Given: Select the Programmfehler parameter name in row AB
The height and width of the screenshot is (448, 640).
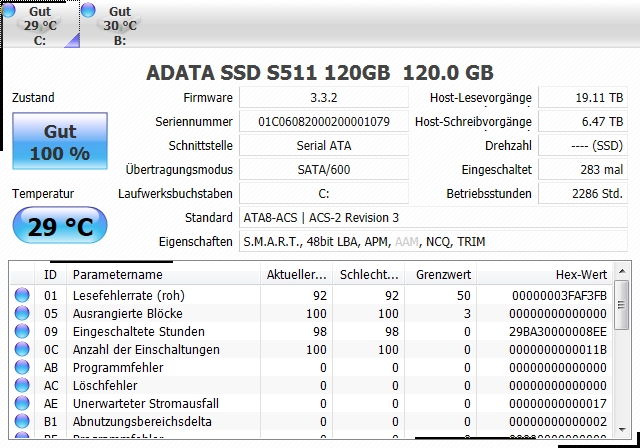Looking at the screenshot, I should point(118,367).
